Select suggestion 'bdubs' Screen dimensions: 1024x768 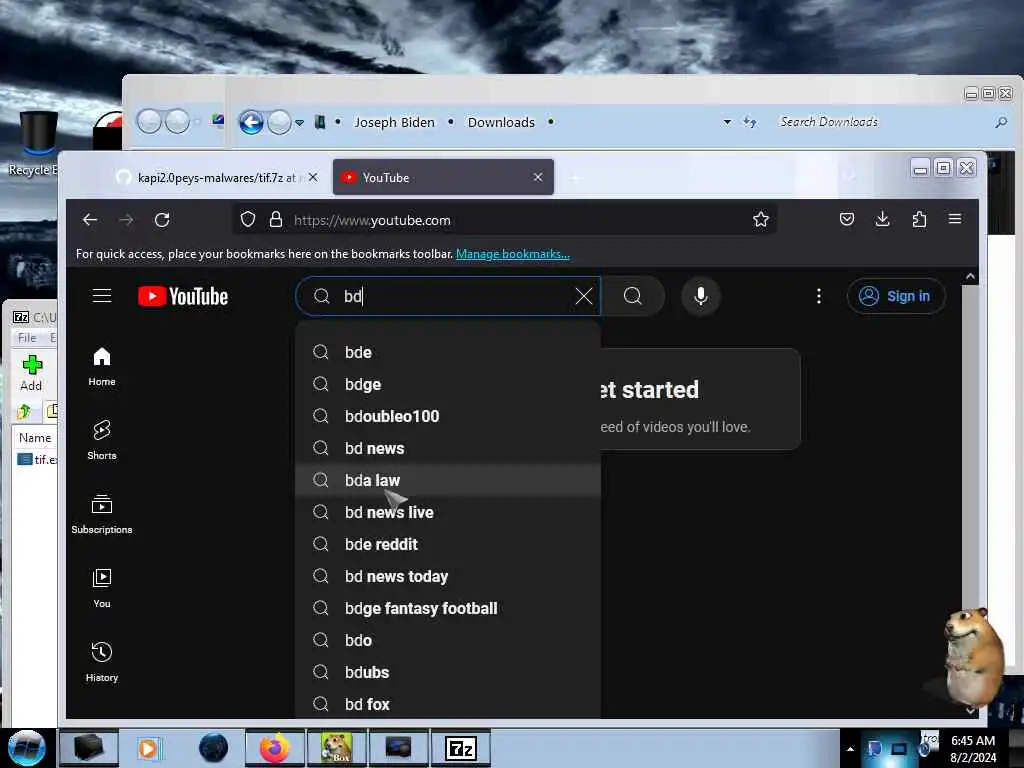448,672
